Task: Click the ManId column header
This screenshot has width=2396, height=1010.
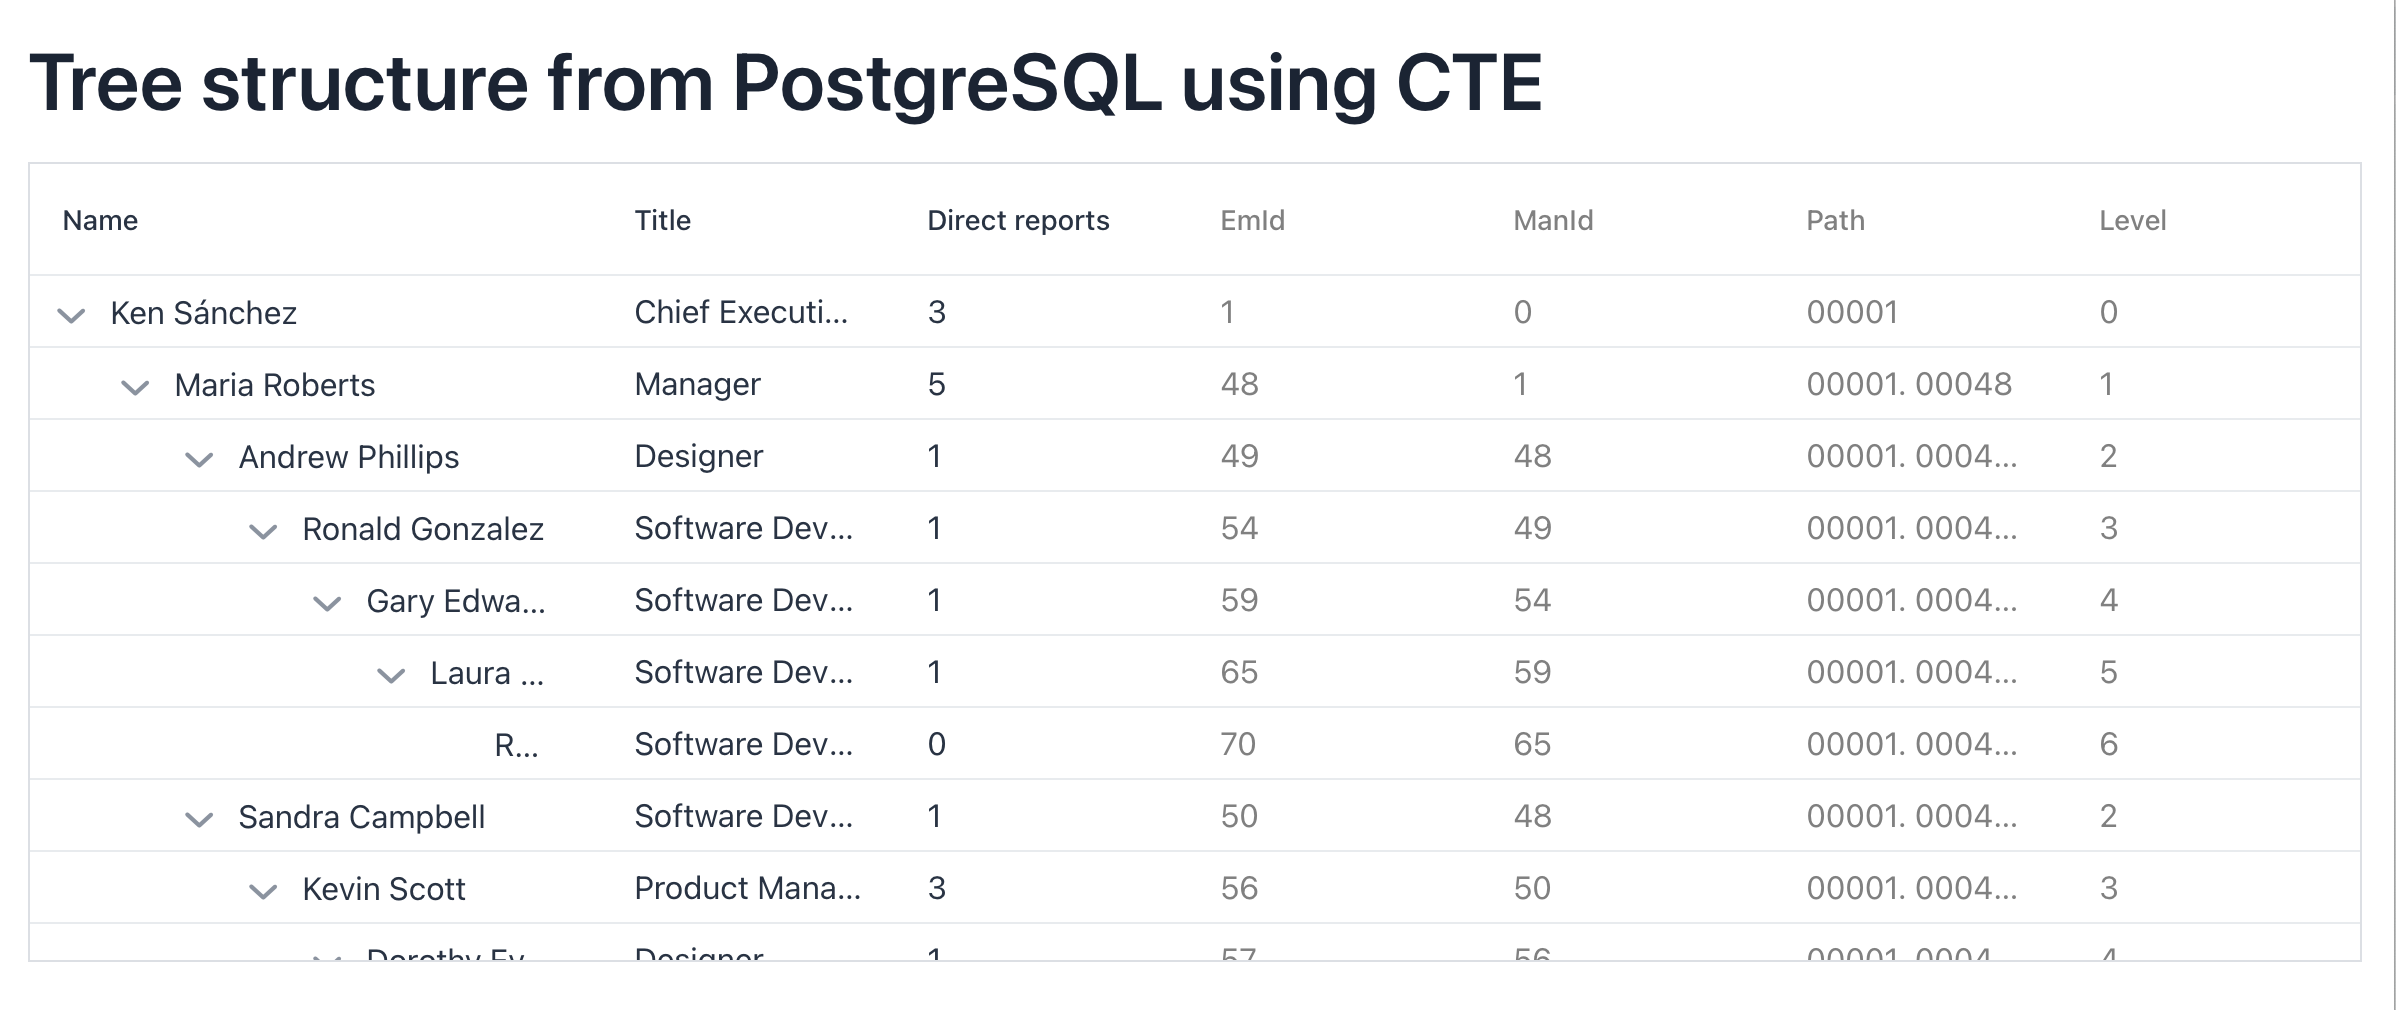Action: tap(1553, 220)
